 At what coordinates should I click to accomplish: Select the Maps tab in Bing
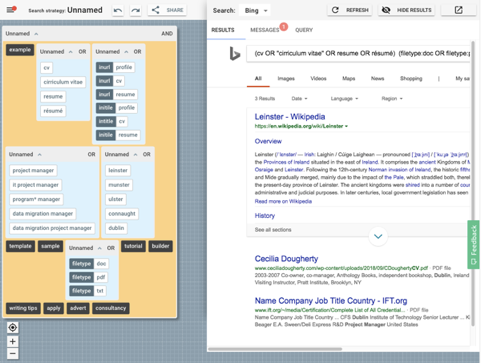(x=348, y=79)
